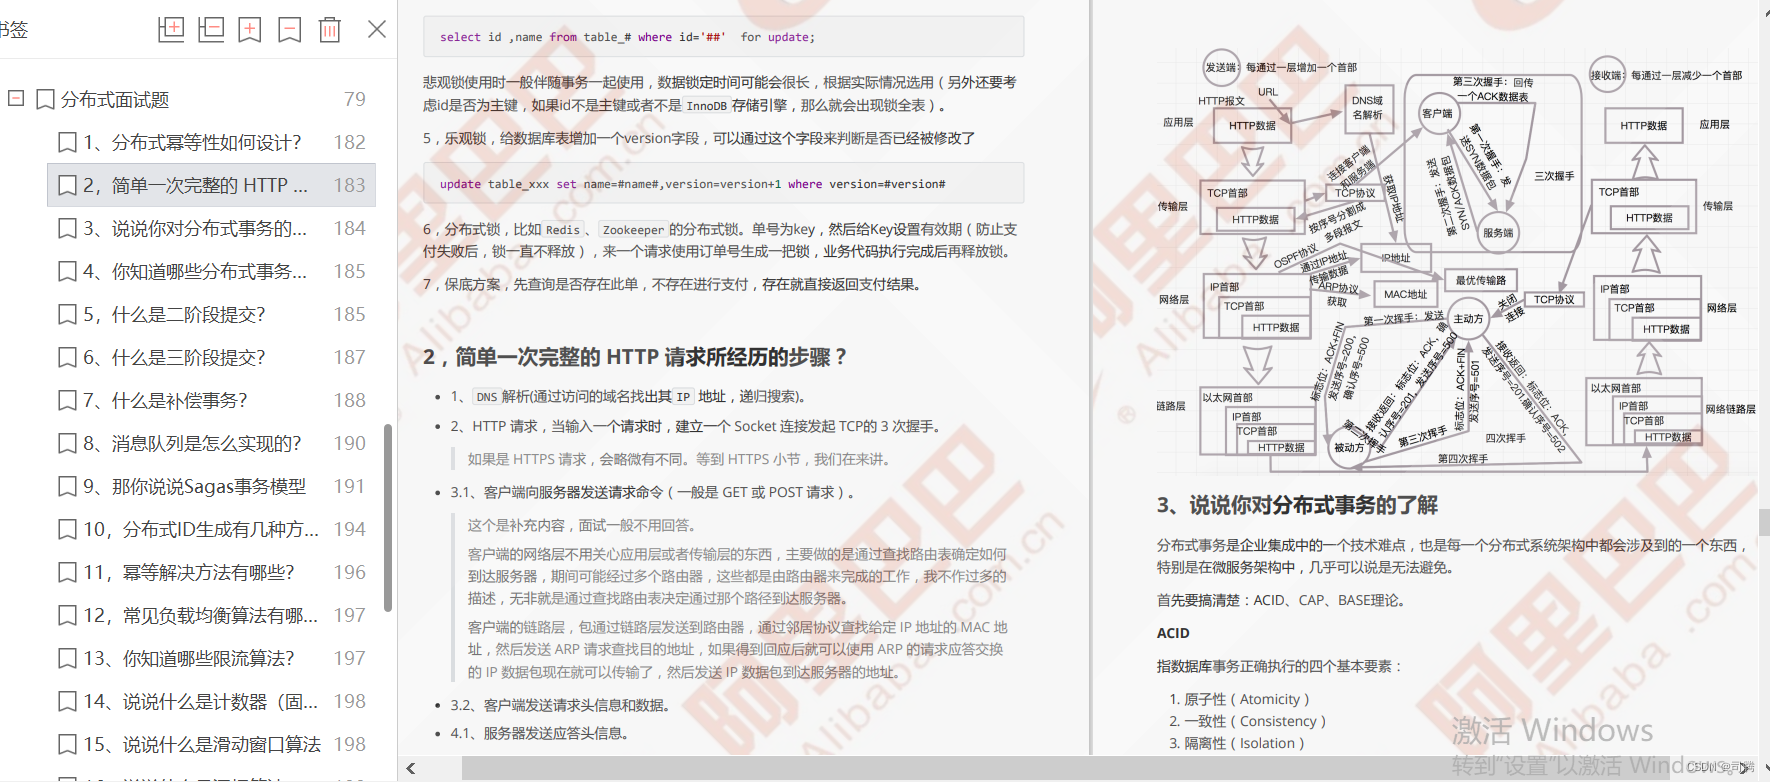Jump to bookmark 5、什么是二阶段提交?

point(174,314)
